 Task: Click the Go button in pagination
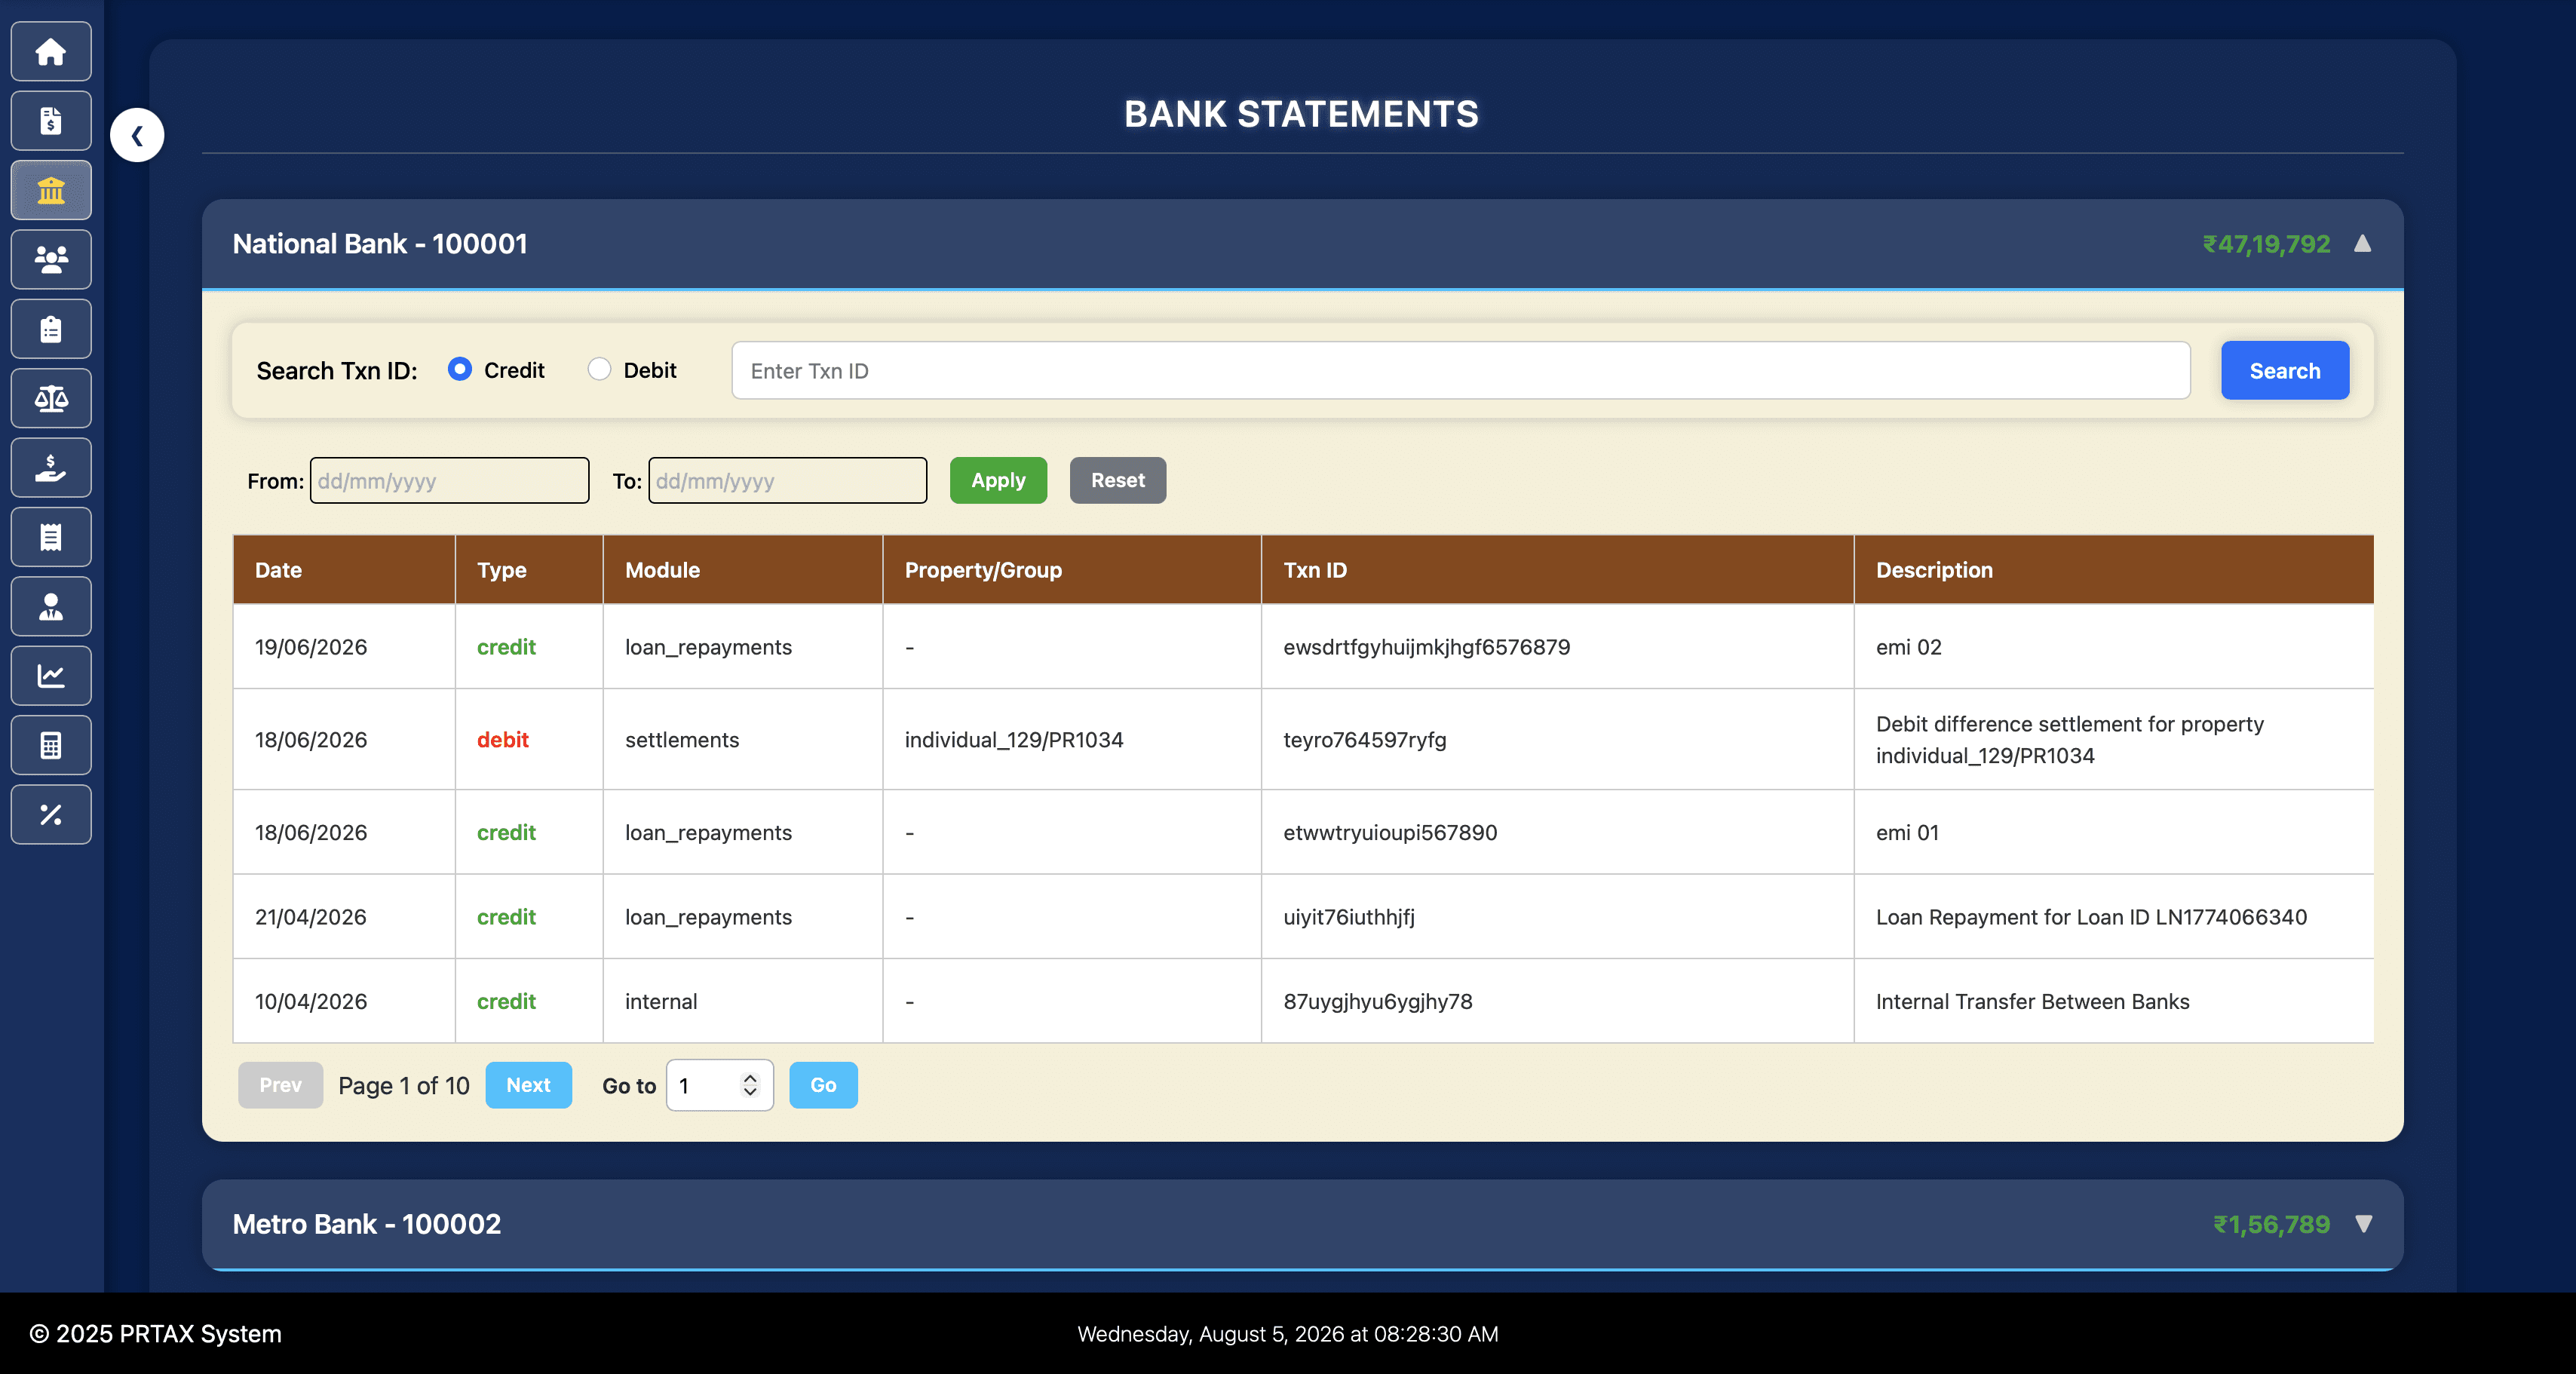click(823, 1085)
